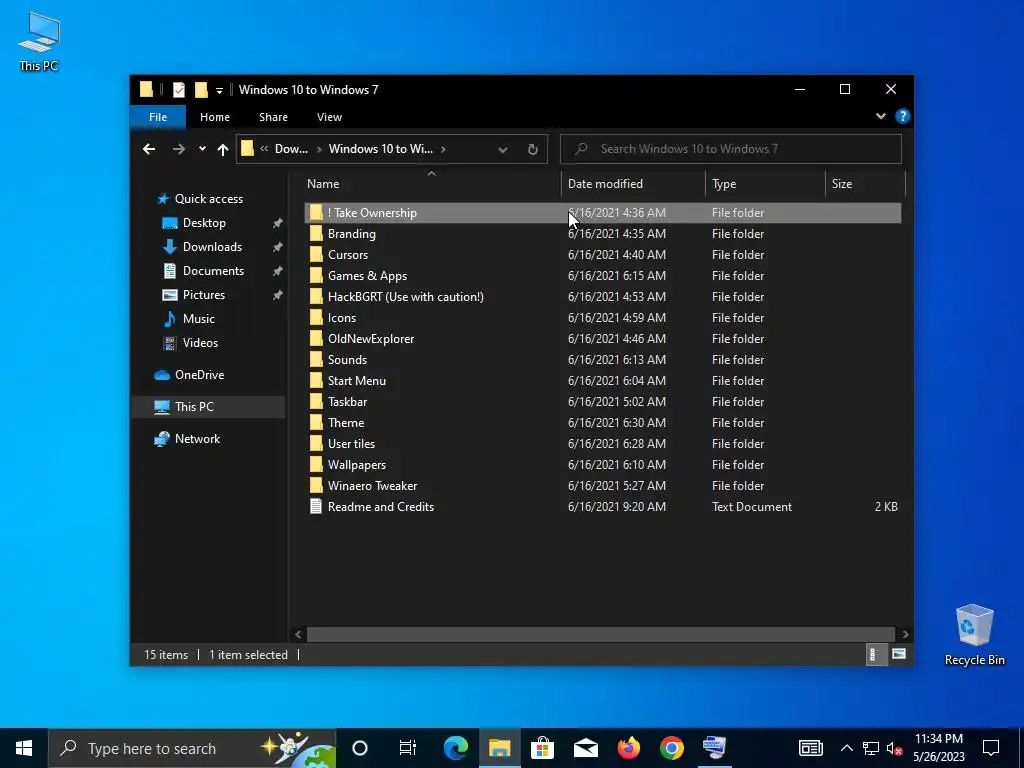Open Windows Start menu

[x=24, y=748]
